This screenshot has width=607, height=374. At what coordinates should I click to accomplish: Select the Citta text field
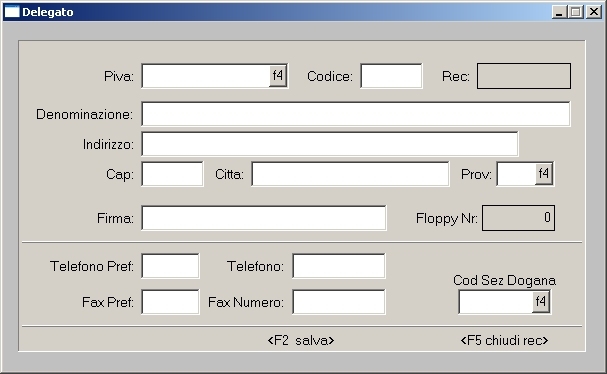350,174
